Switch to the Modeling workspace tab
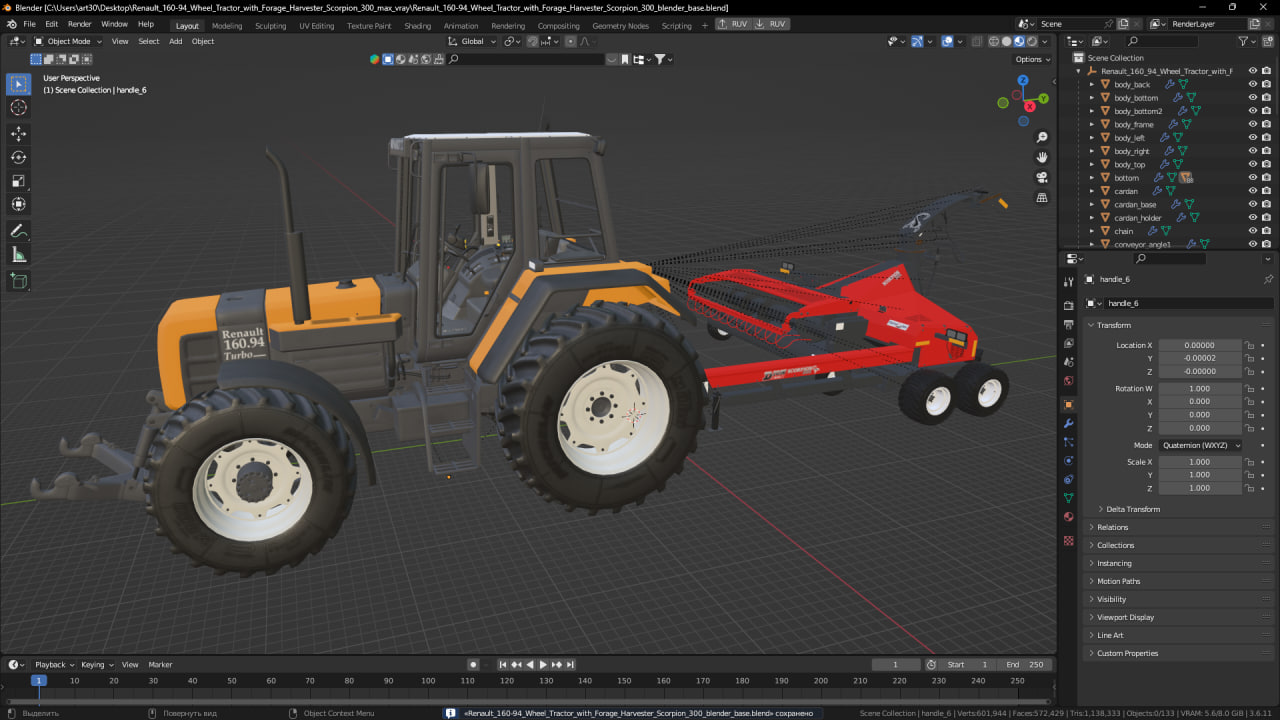Screen dimensions: 1280x720 tap(227, 26)
